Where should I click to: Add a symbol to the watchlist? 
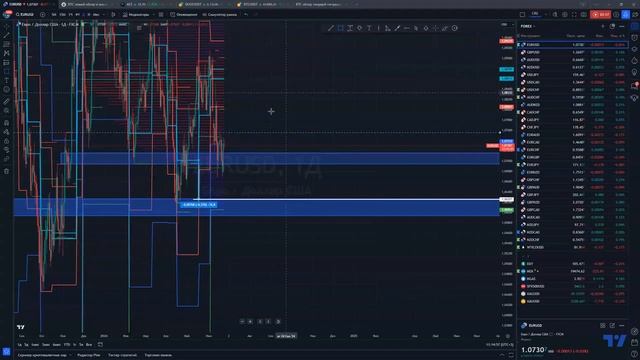(x=603, y=26)
